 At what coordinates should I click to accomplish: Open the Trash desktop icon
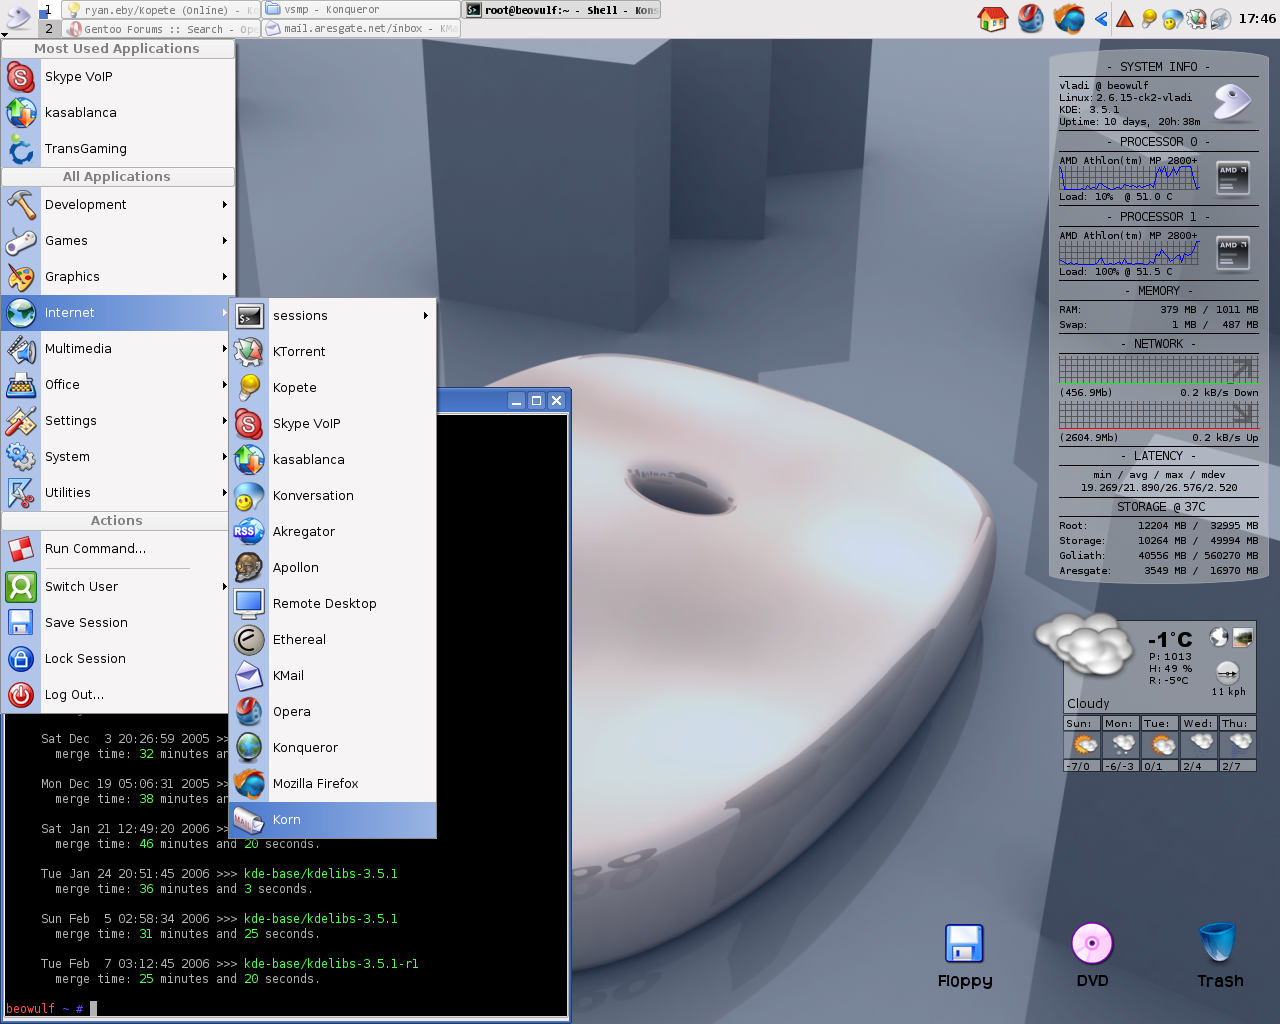point(1220,957)
